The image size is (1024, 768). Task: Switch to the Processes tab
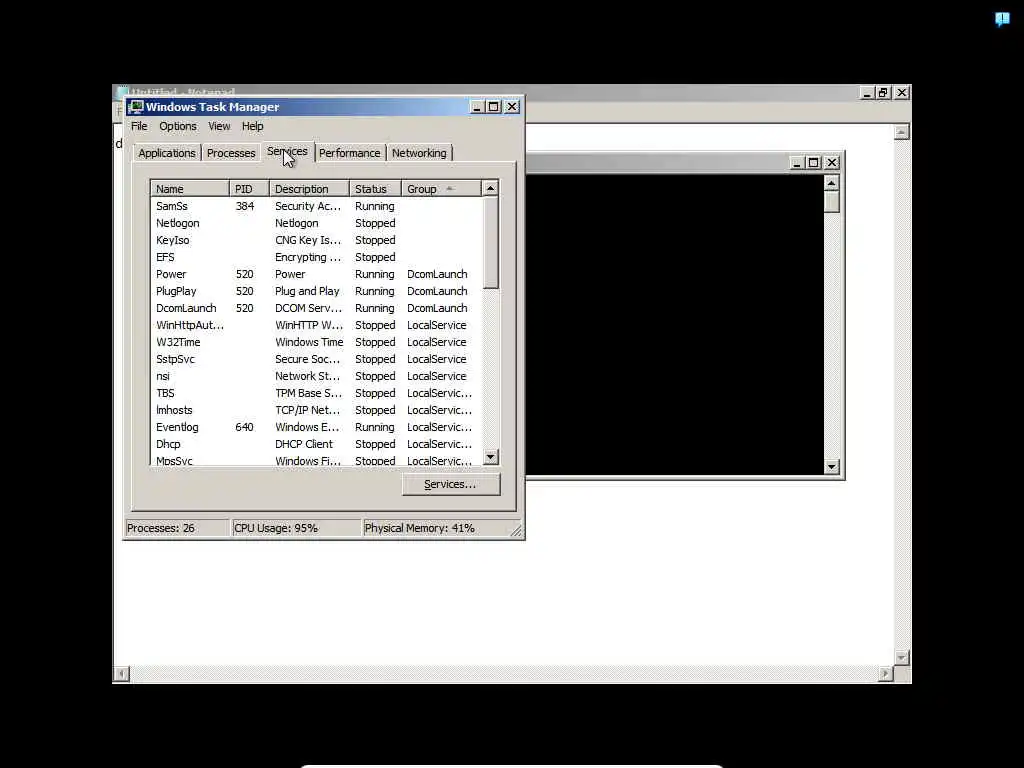231,153
